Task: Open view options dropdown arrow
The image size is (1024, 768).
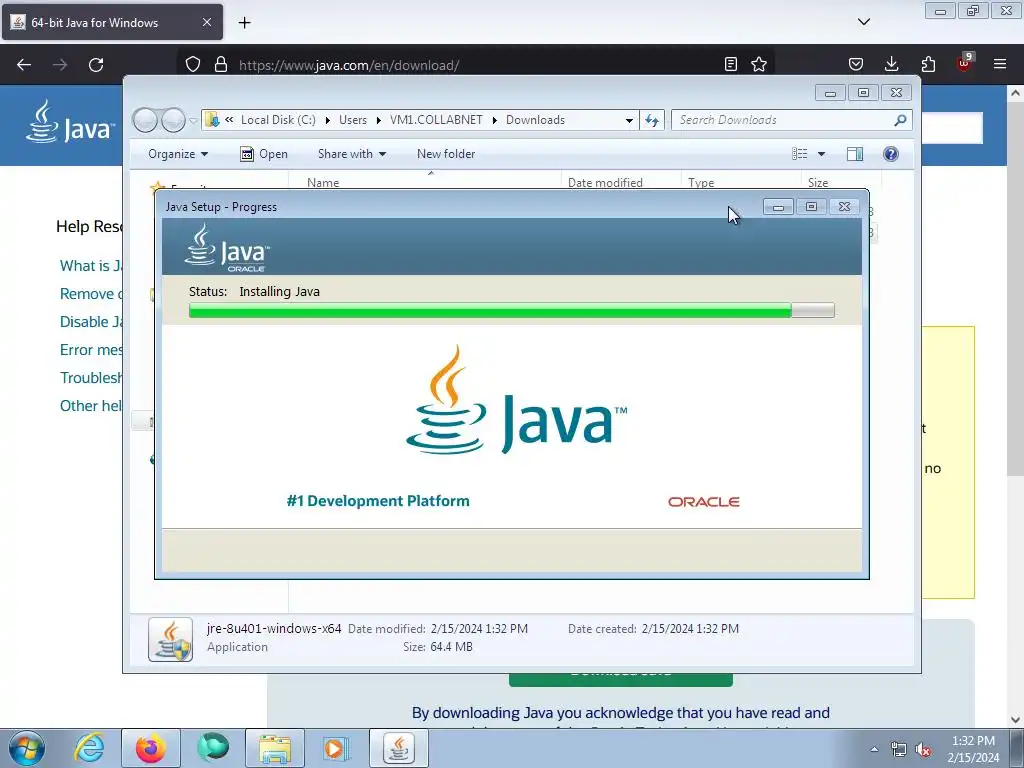Action: [822, 154]
